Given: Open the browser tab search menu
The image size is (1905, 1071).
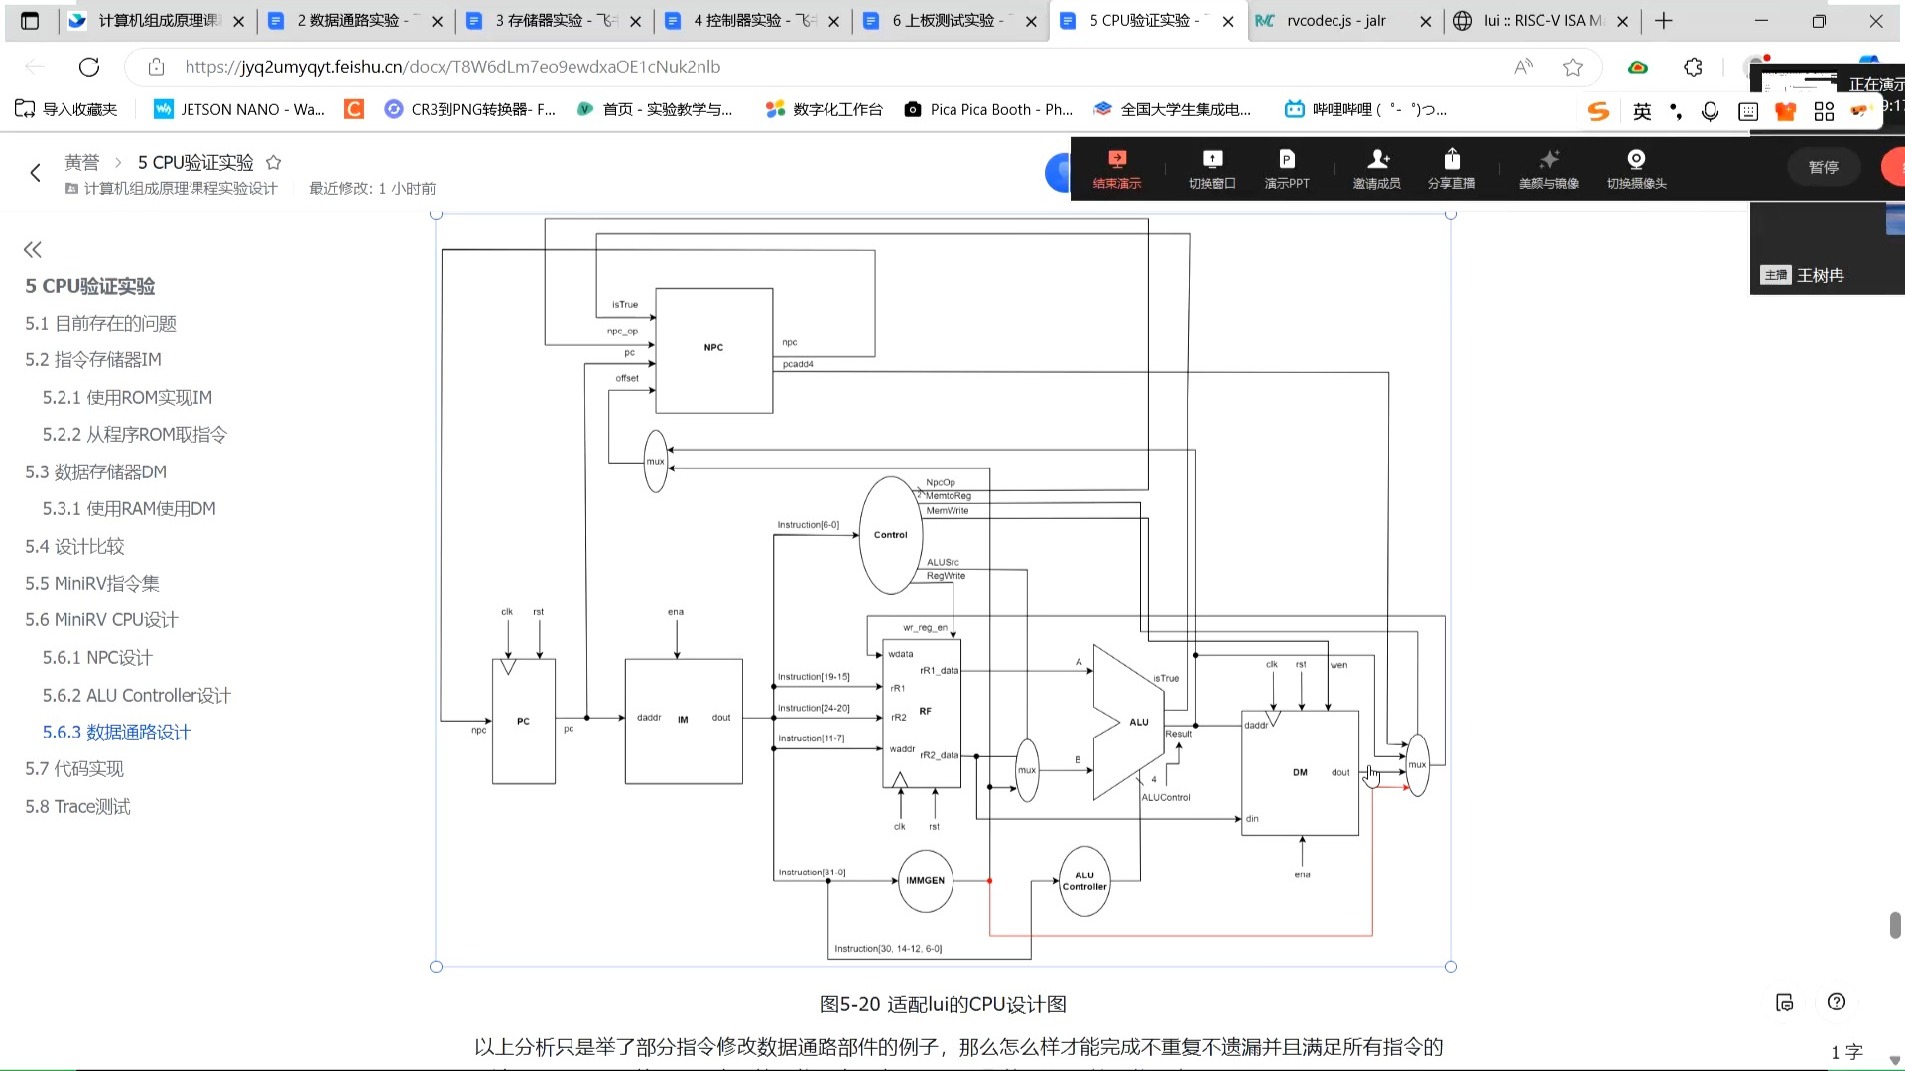Looking at the screenshot, I should [x=30, y=20].
